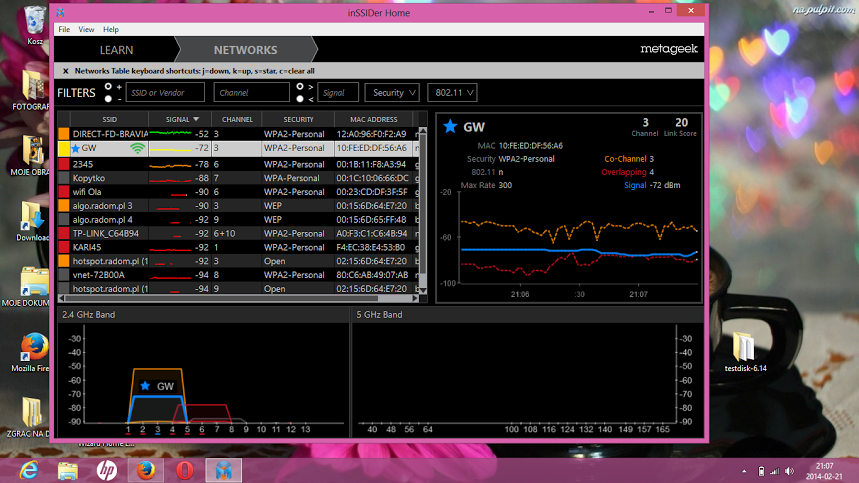This screenshot has height=483, width=859.
Task: Click the network signal icon in system tray
Action: (x=775, y=471)
